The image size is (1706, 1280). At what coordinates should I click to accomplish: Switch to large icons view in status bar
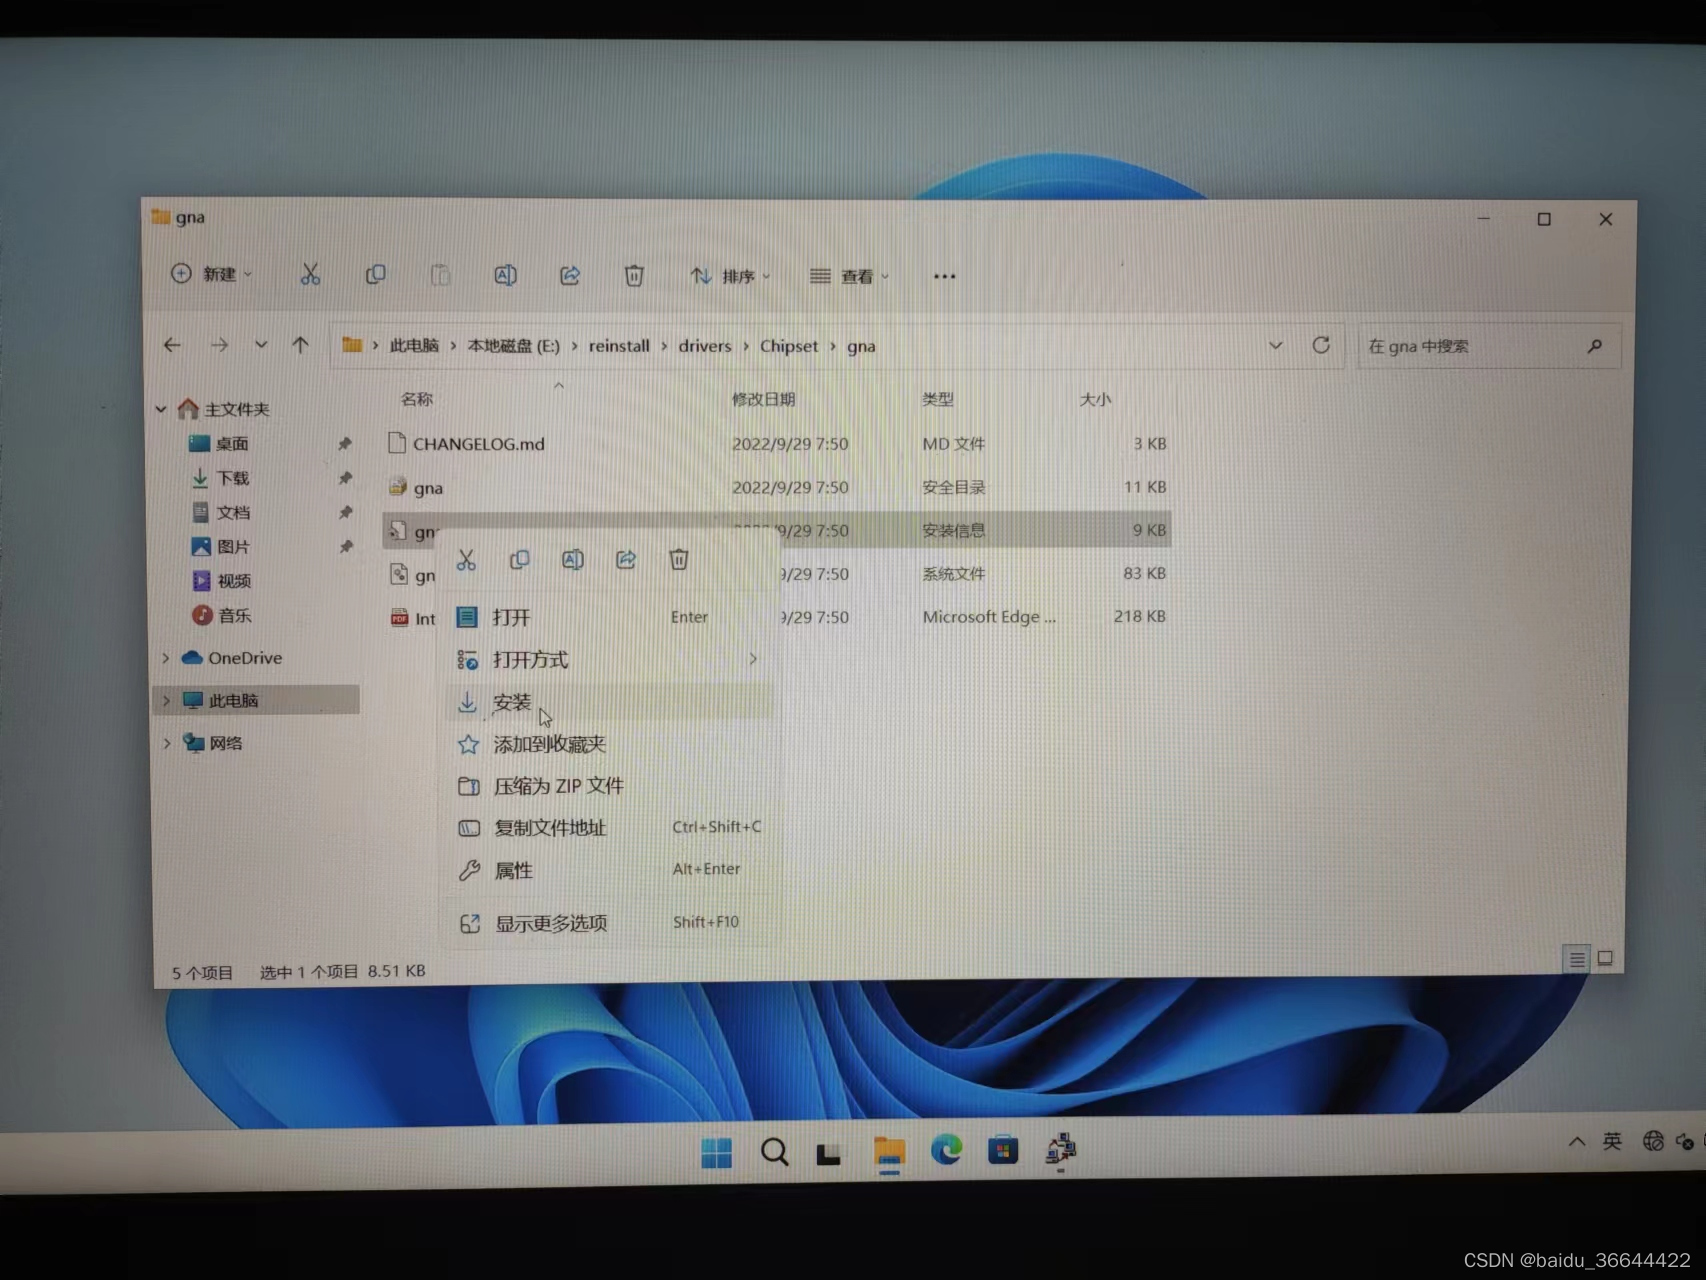click(x=1605, y=958)
